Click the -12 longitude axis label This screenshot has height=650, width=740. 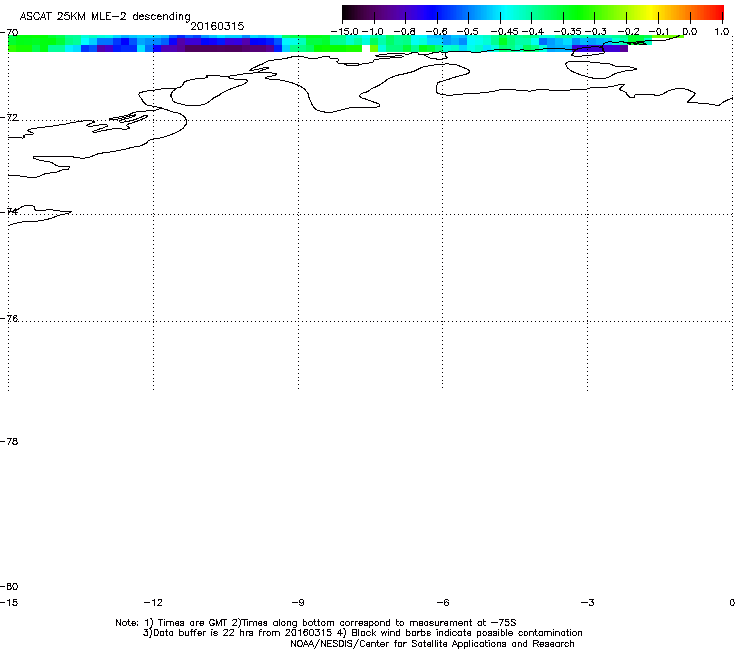(153, 602)
